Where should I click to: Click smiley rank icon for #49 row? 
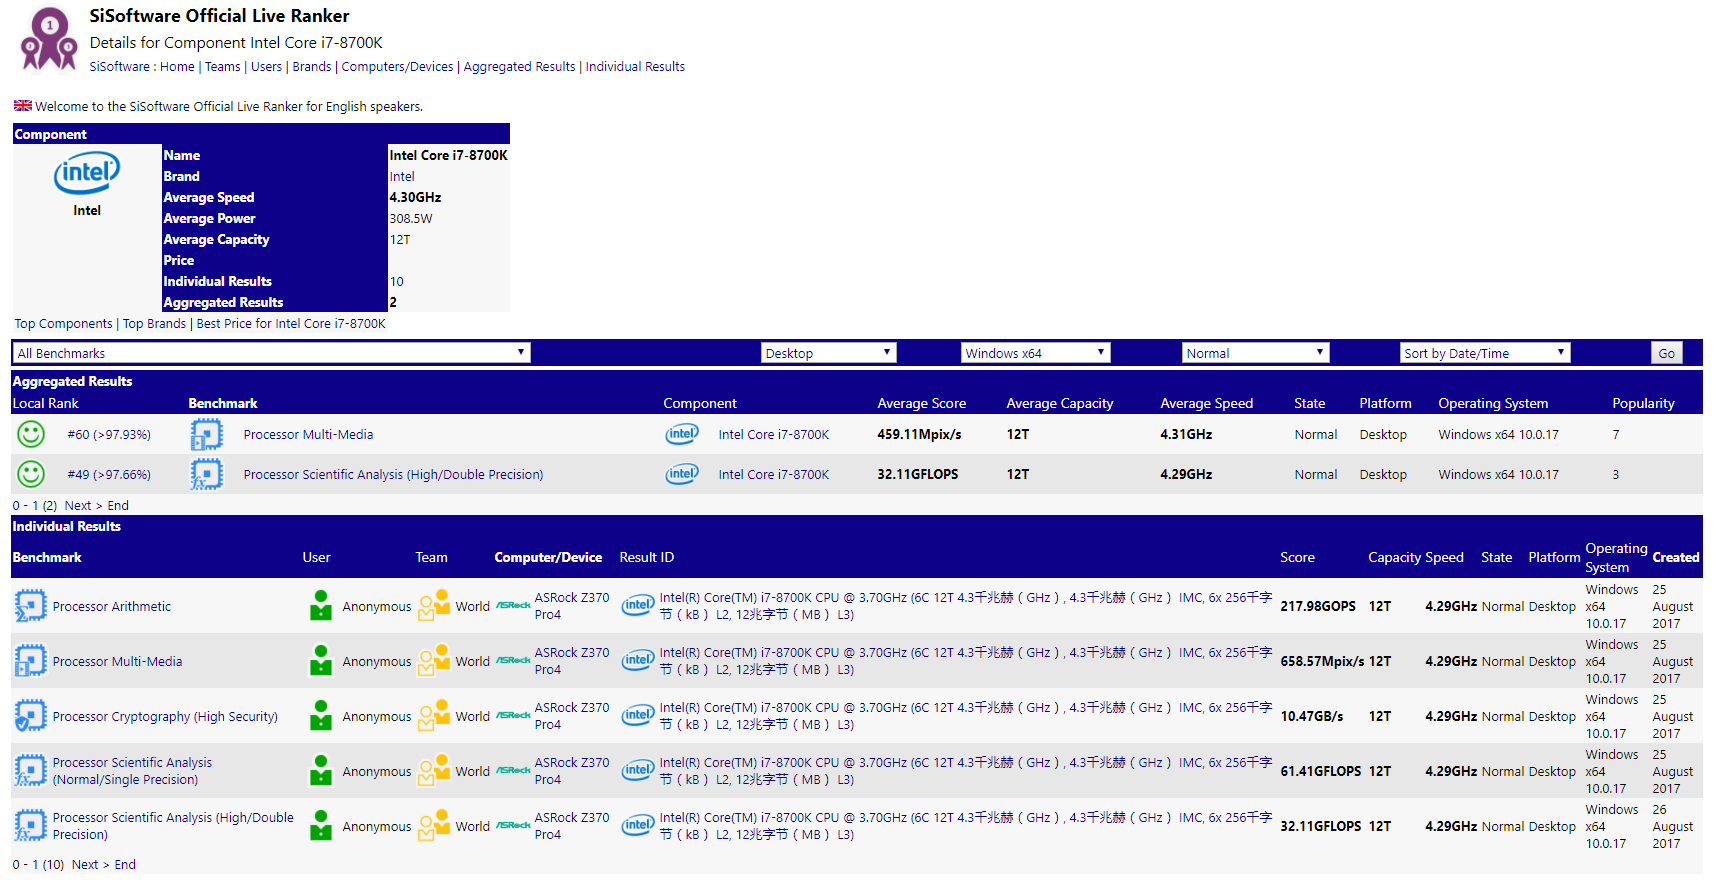(x=31, y=474)
